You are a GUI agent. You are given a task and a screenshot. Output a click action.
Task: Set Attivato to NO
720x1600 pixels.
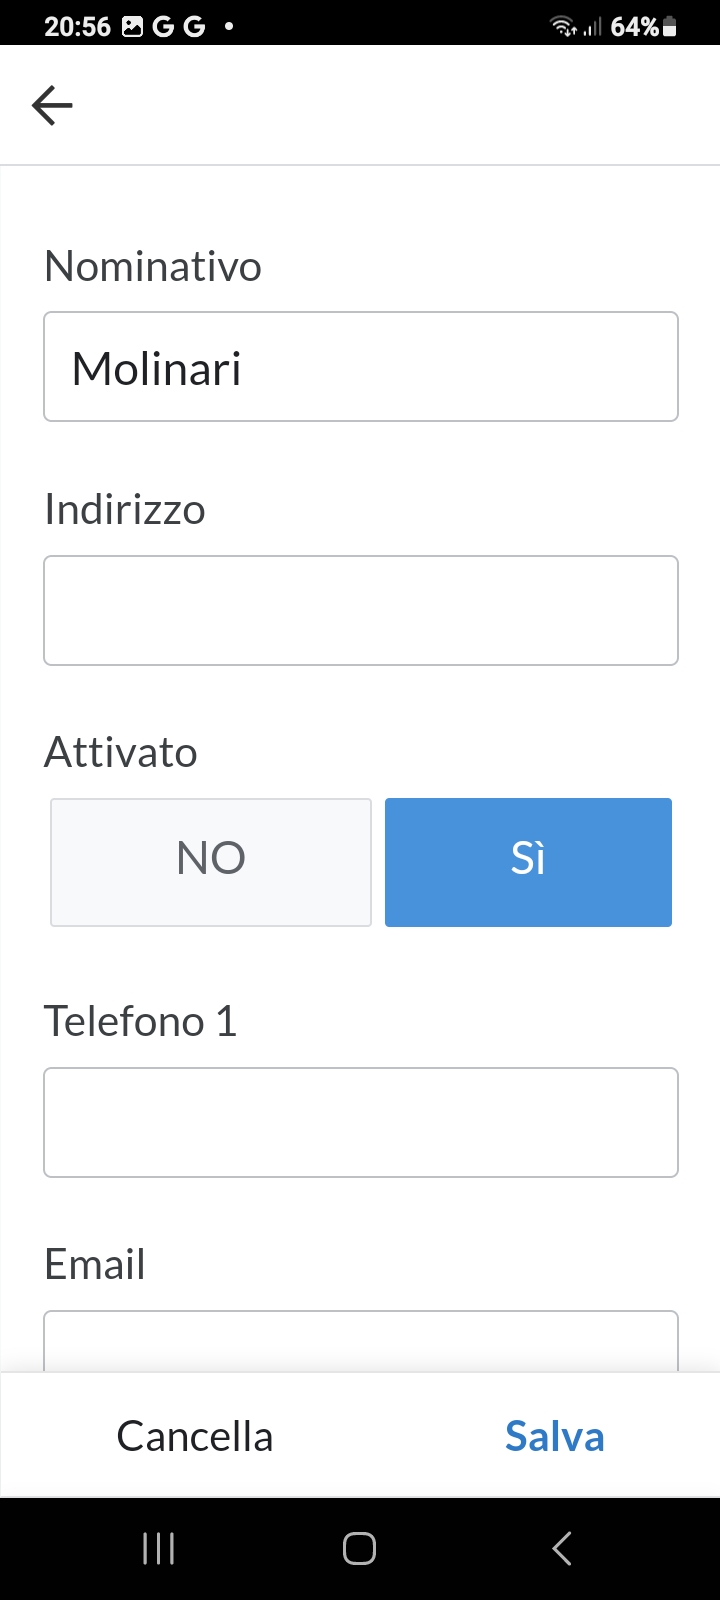coord(211,862)
